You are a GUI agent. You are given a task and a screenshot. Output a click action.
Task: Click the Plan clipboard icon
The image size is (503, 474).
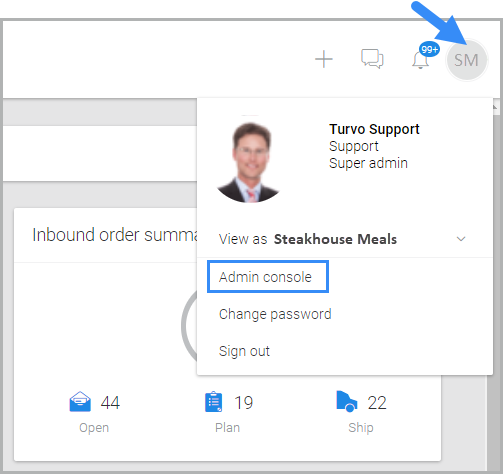tap(214, 402)
